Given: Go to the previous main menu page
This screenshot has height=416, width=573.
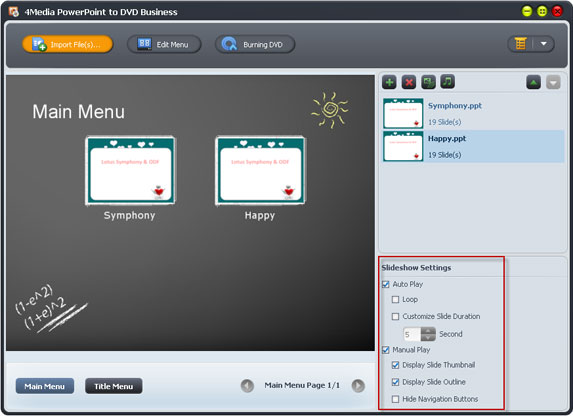Looking at the screenshot, I should [x=247, y=386].
